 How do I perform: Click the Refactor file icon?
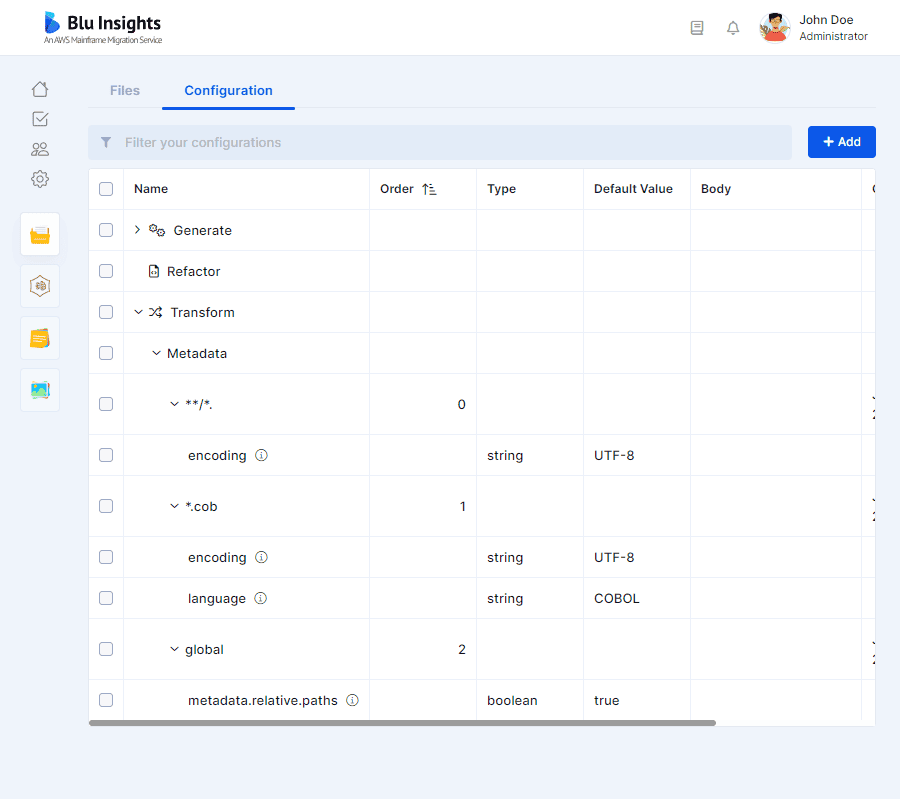point(154,271)
